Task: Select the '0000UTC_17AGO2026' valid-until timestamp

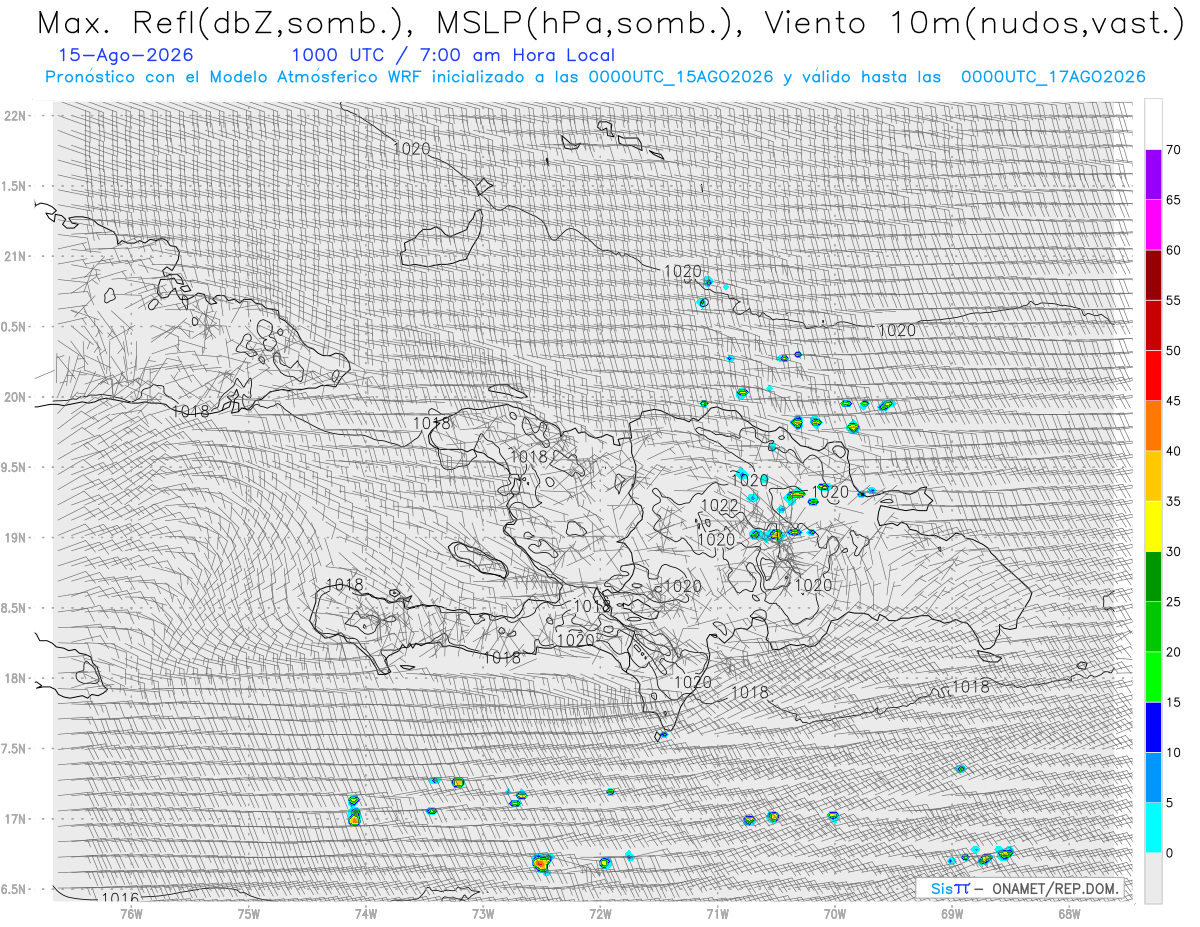Action: pyautogui.click(x=1053, y=77)
